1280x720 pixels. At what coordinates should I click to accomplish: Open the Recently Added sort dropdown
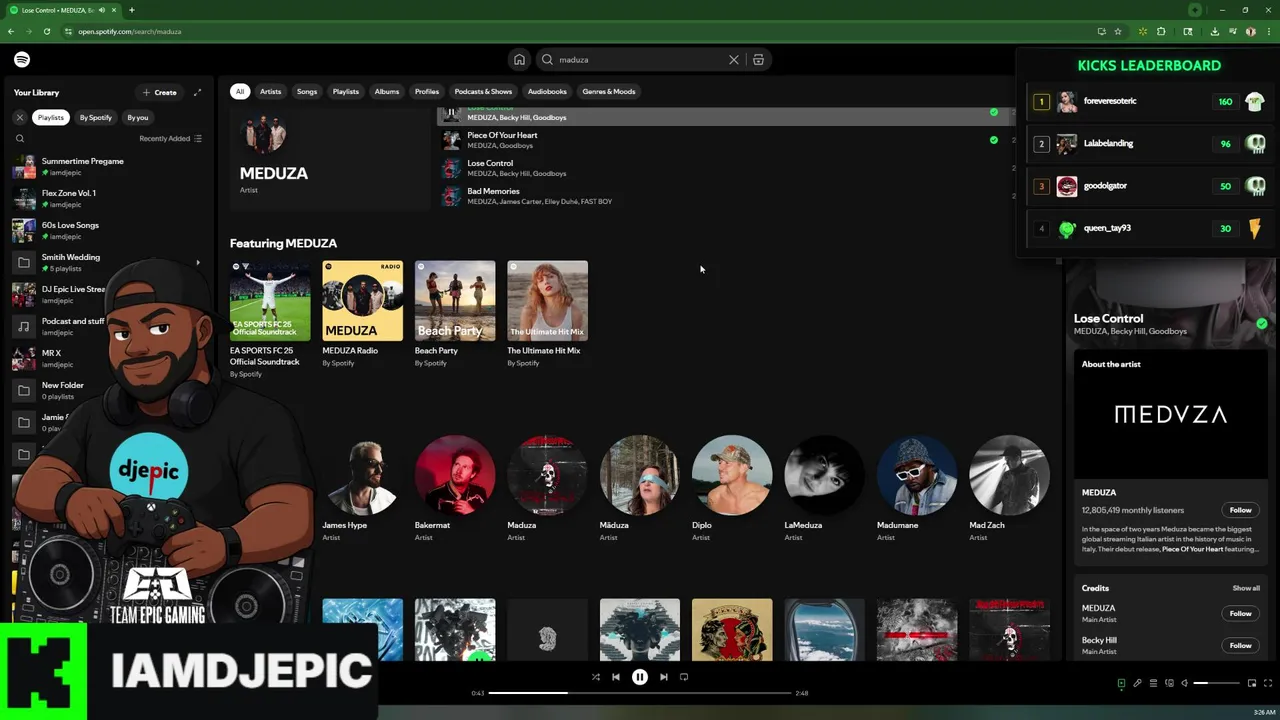pos(170,139)
